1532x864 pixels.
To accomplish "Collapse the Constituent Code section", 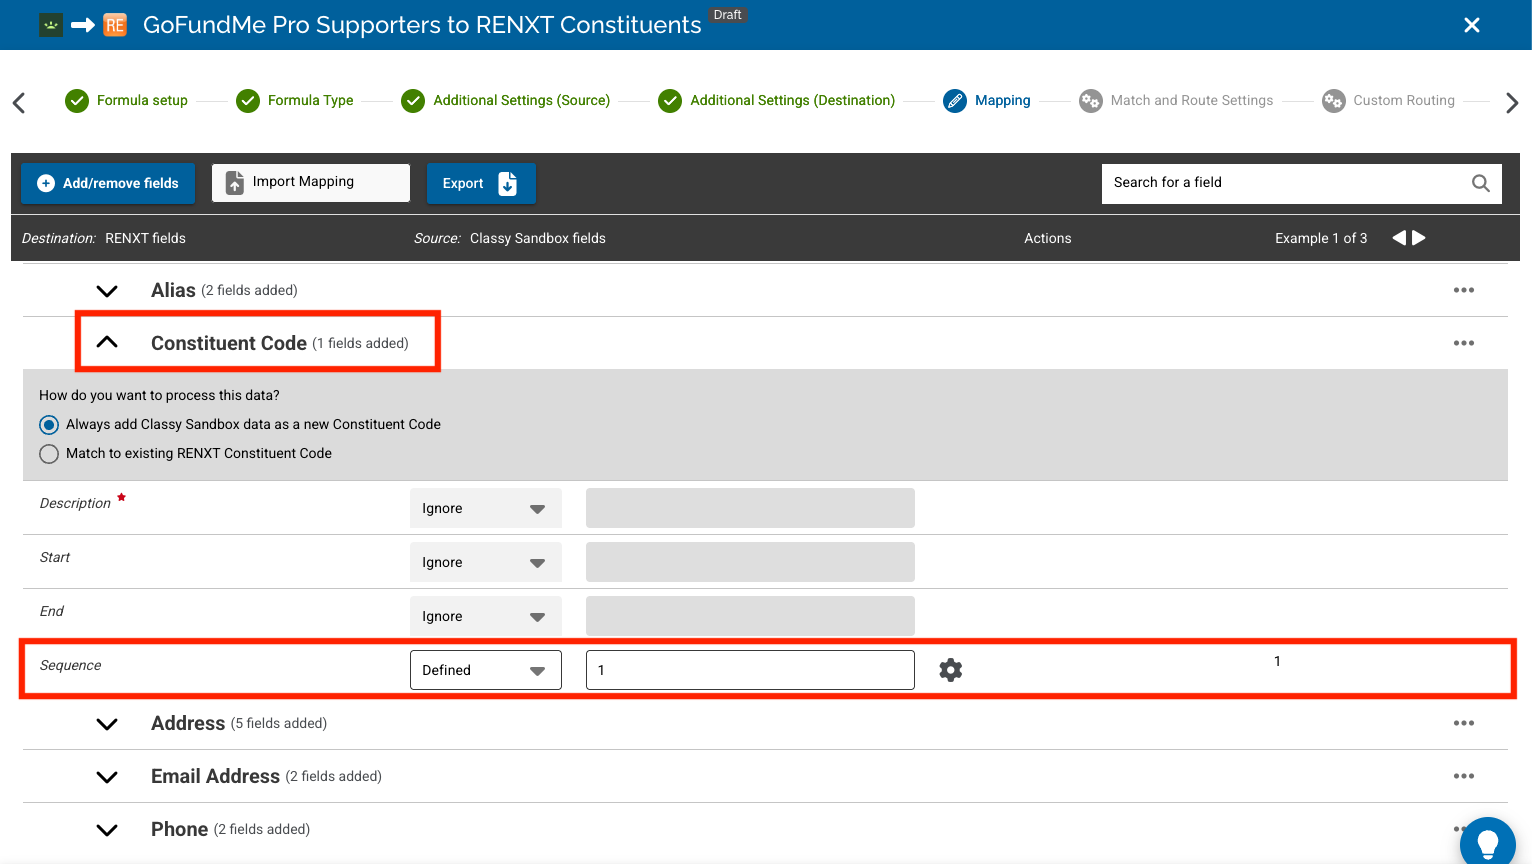I will click(107, 342).
